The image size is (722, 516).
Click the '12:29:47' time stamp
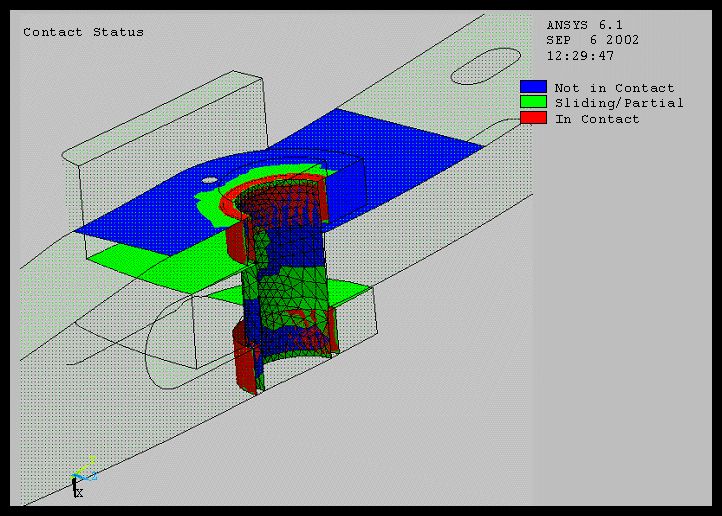[x=580, y=56]
